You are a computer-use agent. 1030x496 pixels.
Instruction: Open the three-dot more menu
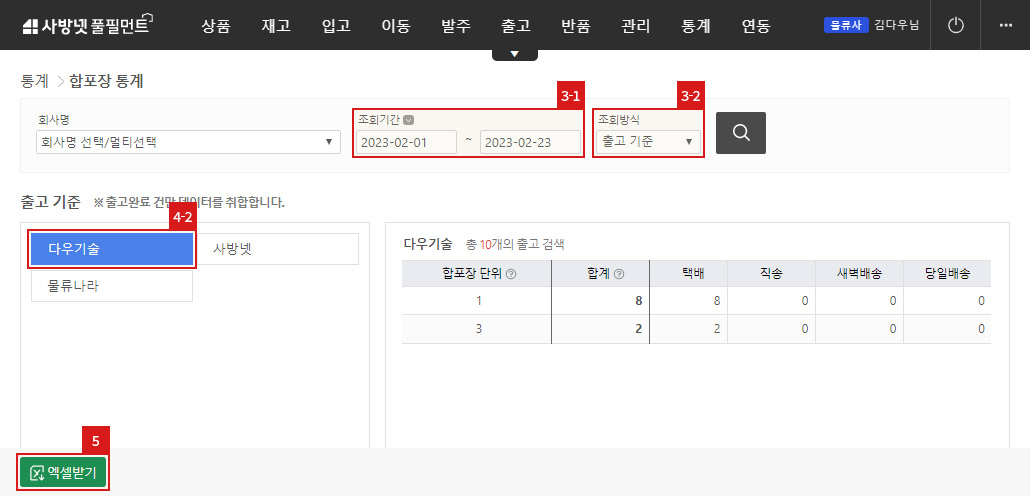coord(1005,25)
